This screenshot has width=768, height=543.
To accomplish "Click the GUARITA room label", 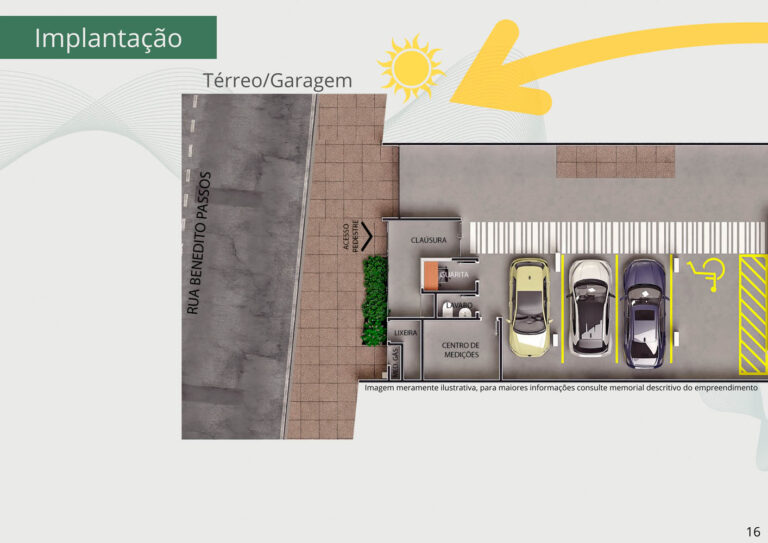I will pyautogui.click(x=454, y=275).
